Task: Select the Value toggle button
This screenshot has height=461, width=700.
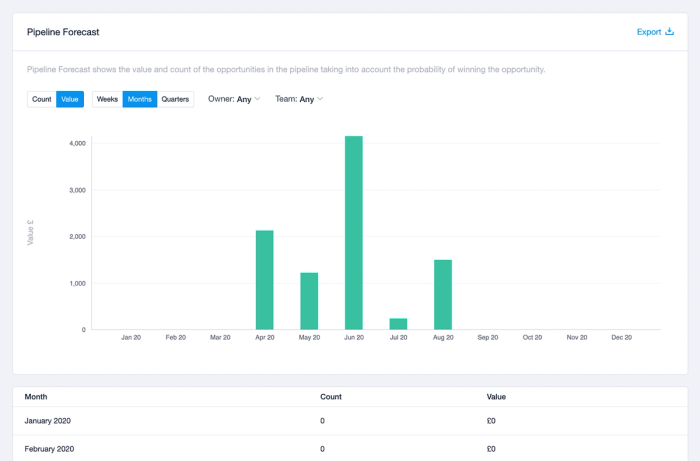Action: pyautogui.click(x=70, y=99)
